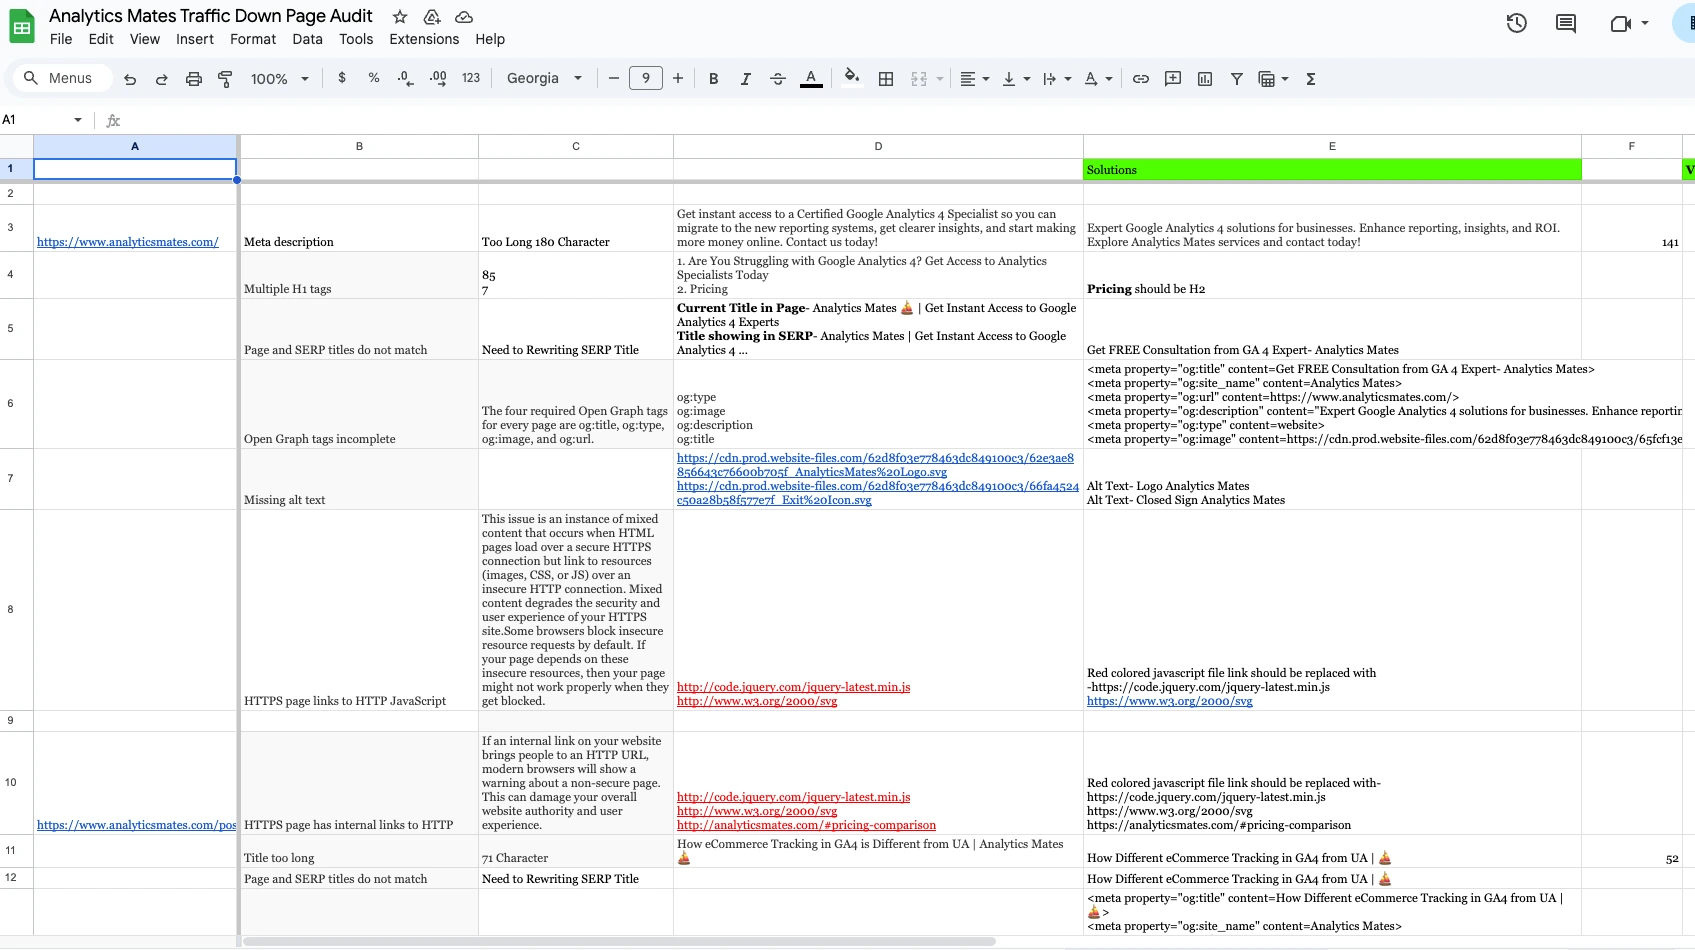Open version history clock icon
This screenshot has width=1695, height=950.
[x=1517, y=23]
